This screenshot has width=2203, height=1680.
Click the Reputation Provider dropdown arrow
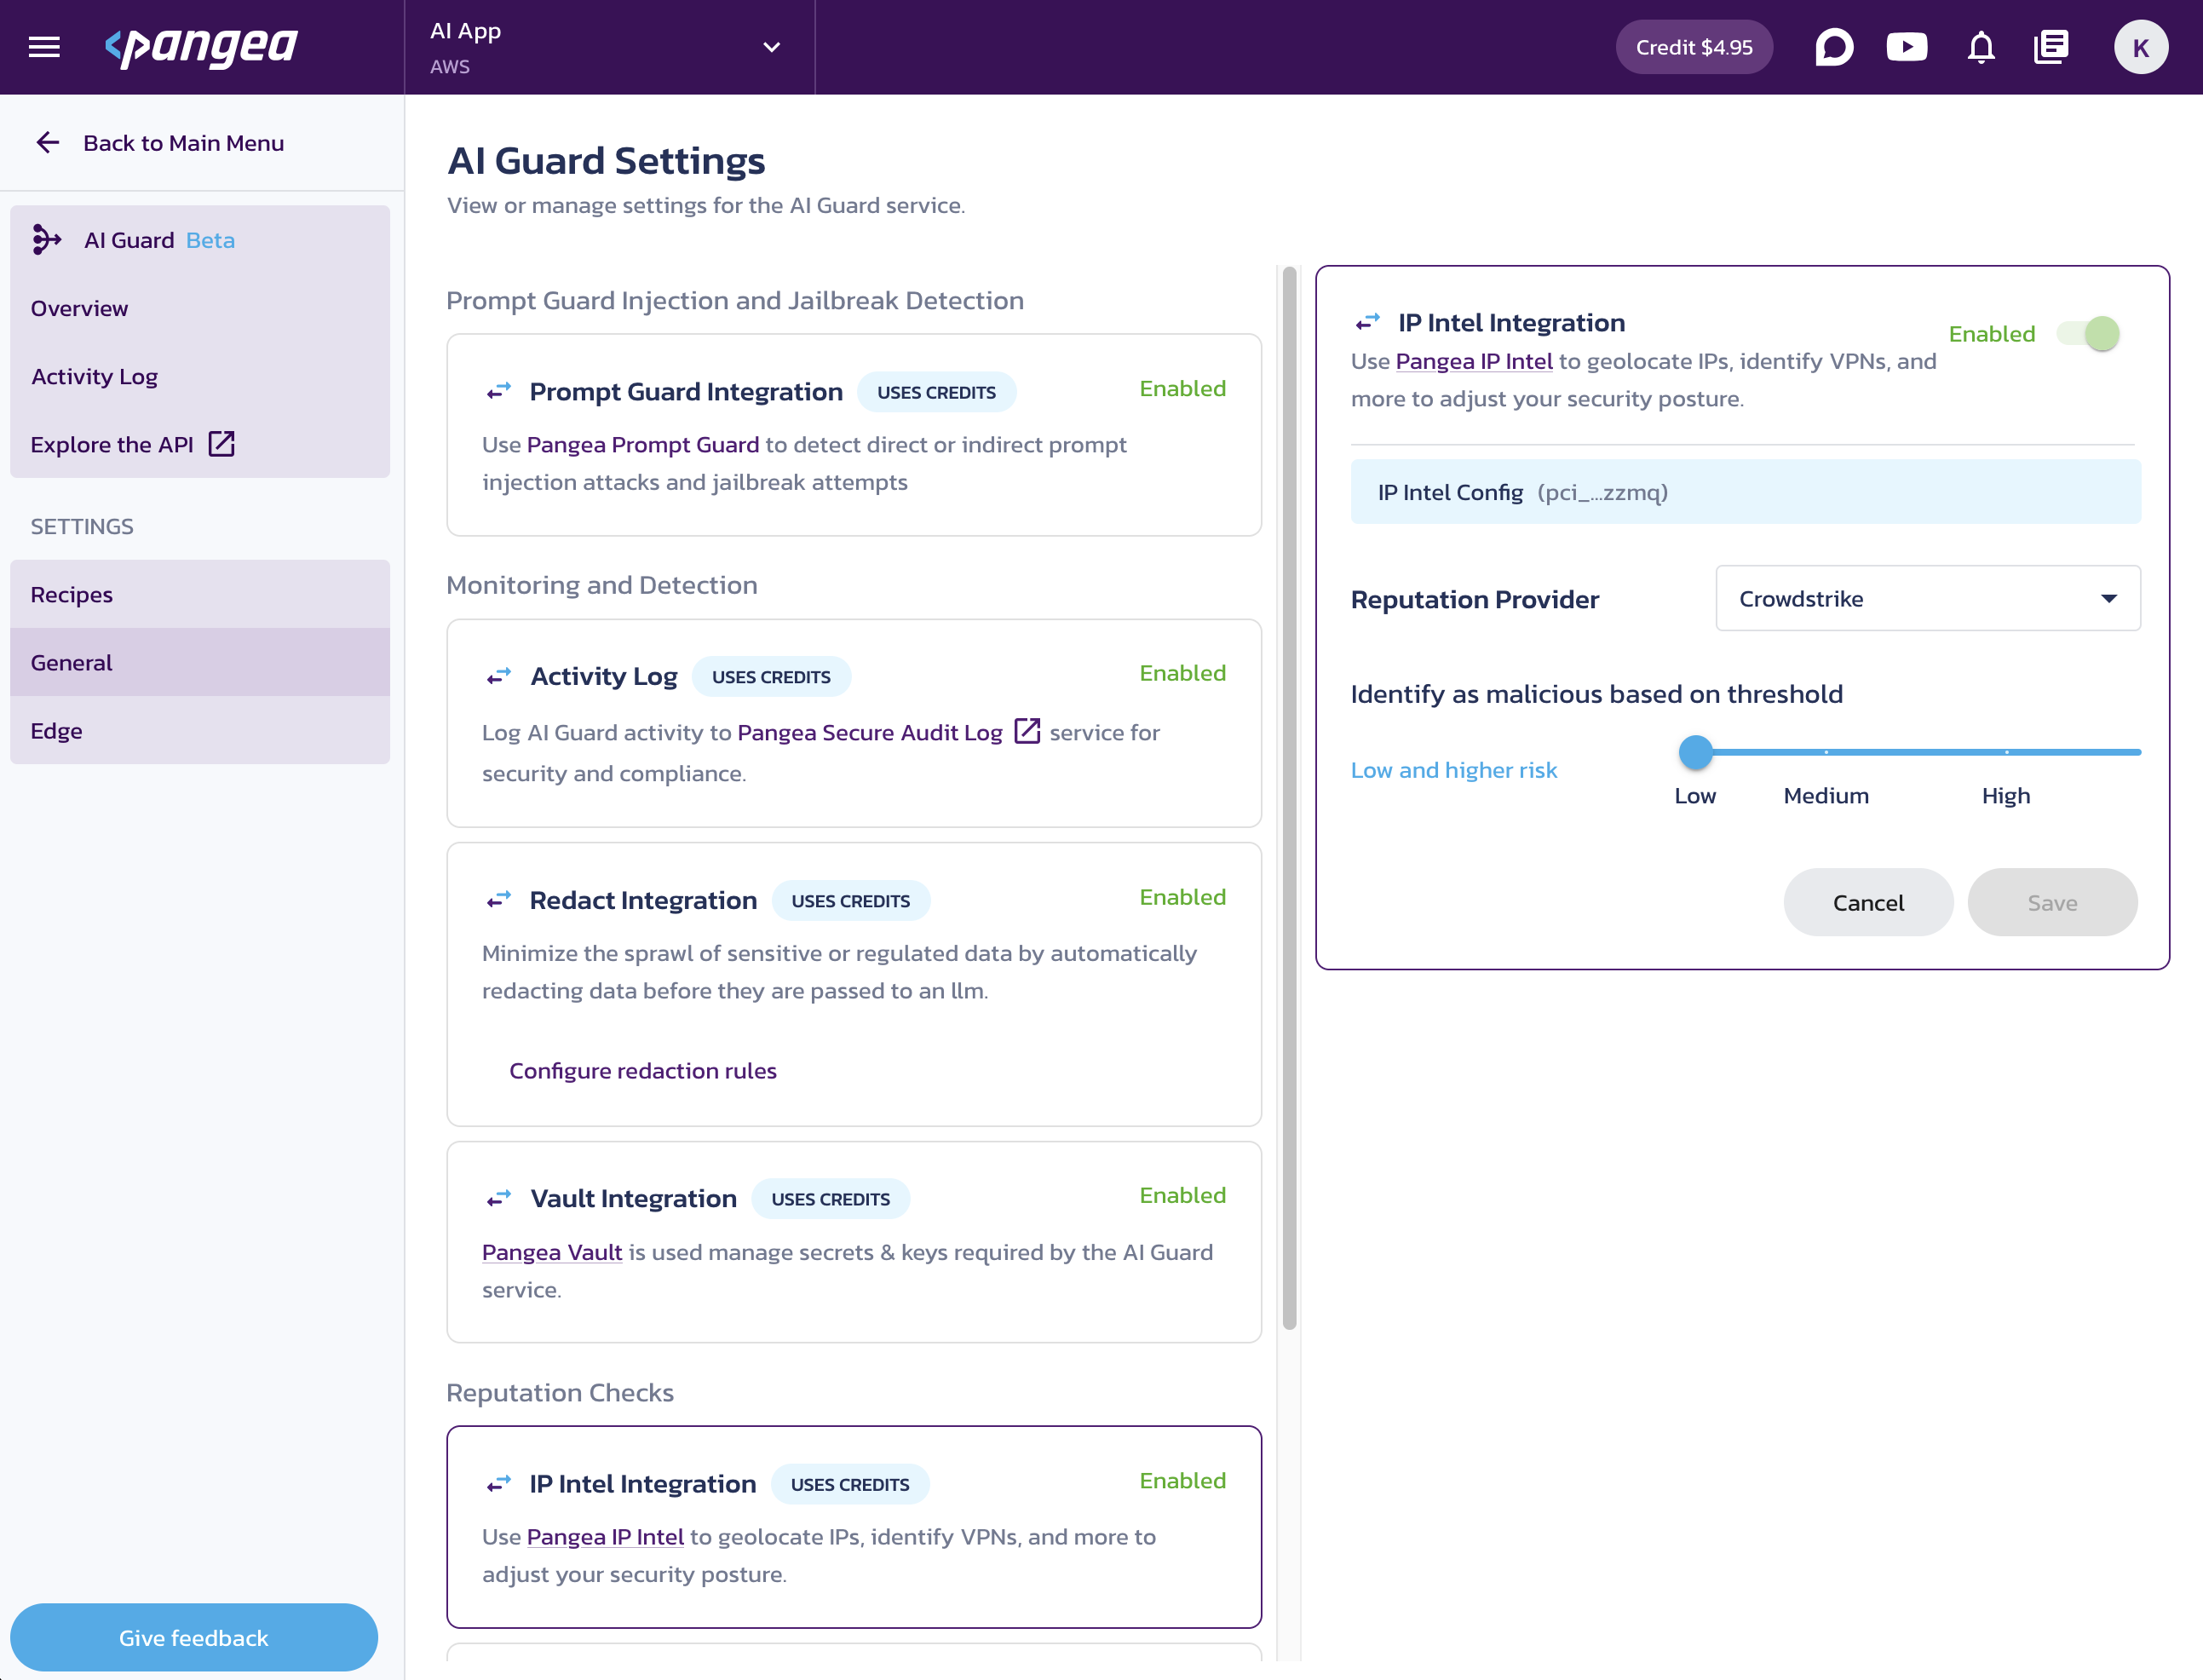pyautogui.click(x=2108, y=598)
